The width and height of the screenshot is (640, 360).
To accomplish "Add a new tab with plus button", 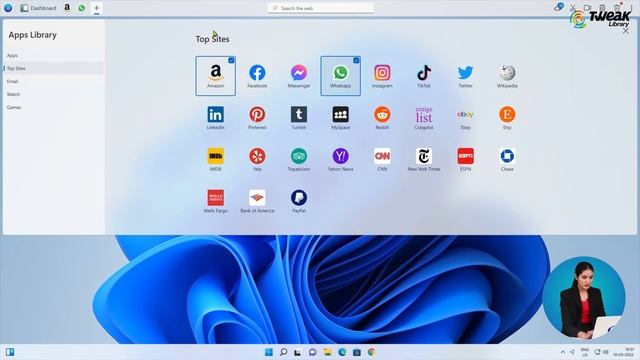I will [x=96, y=8].
